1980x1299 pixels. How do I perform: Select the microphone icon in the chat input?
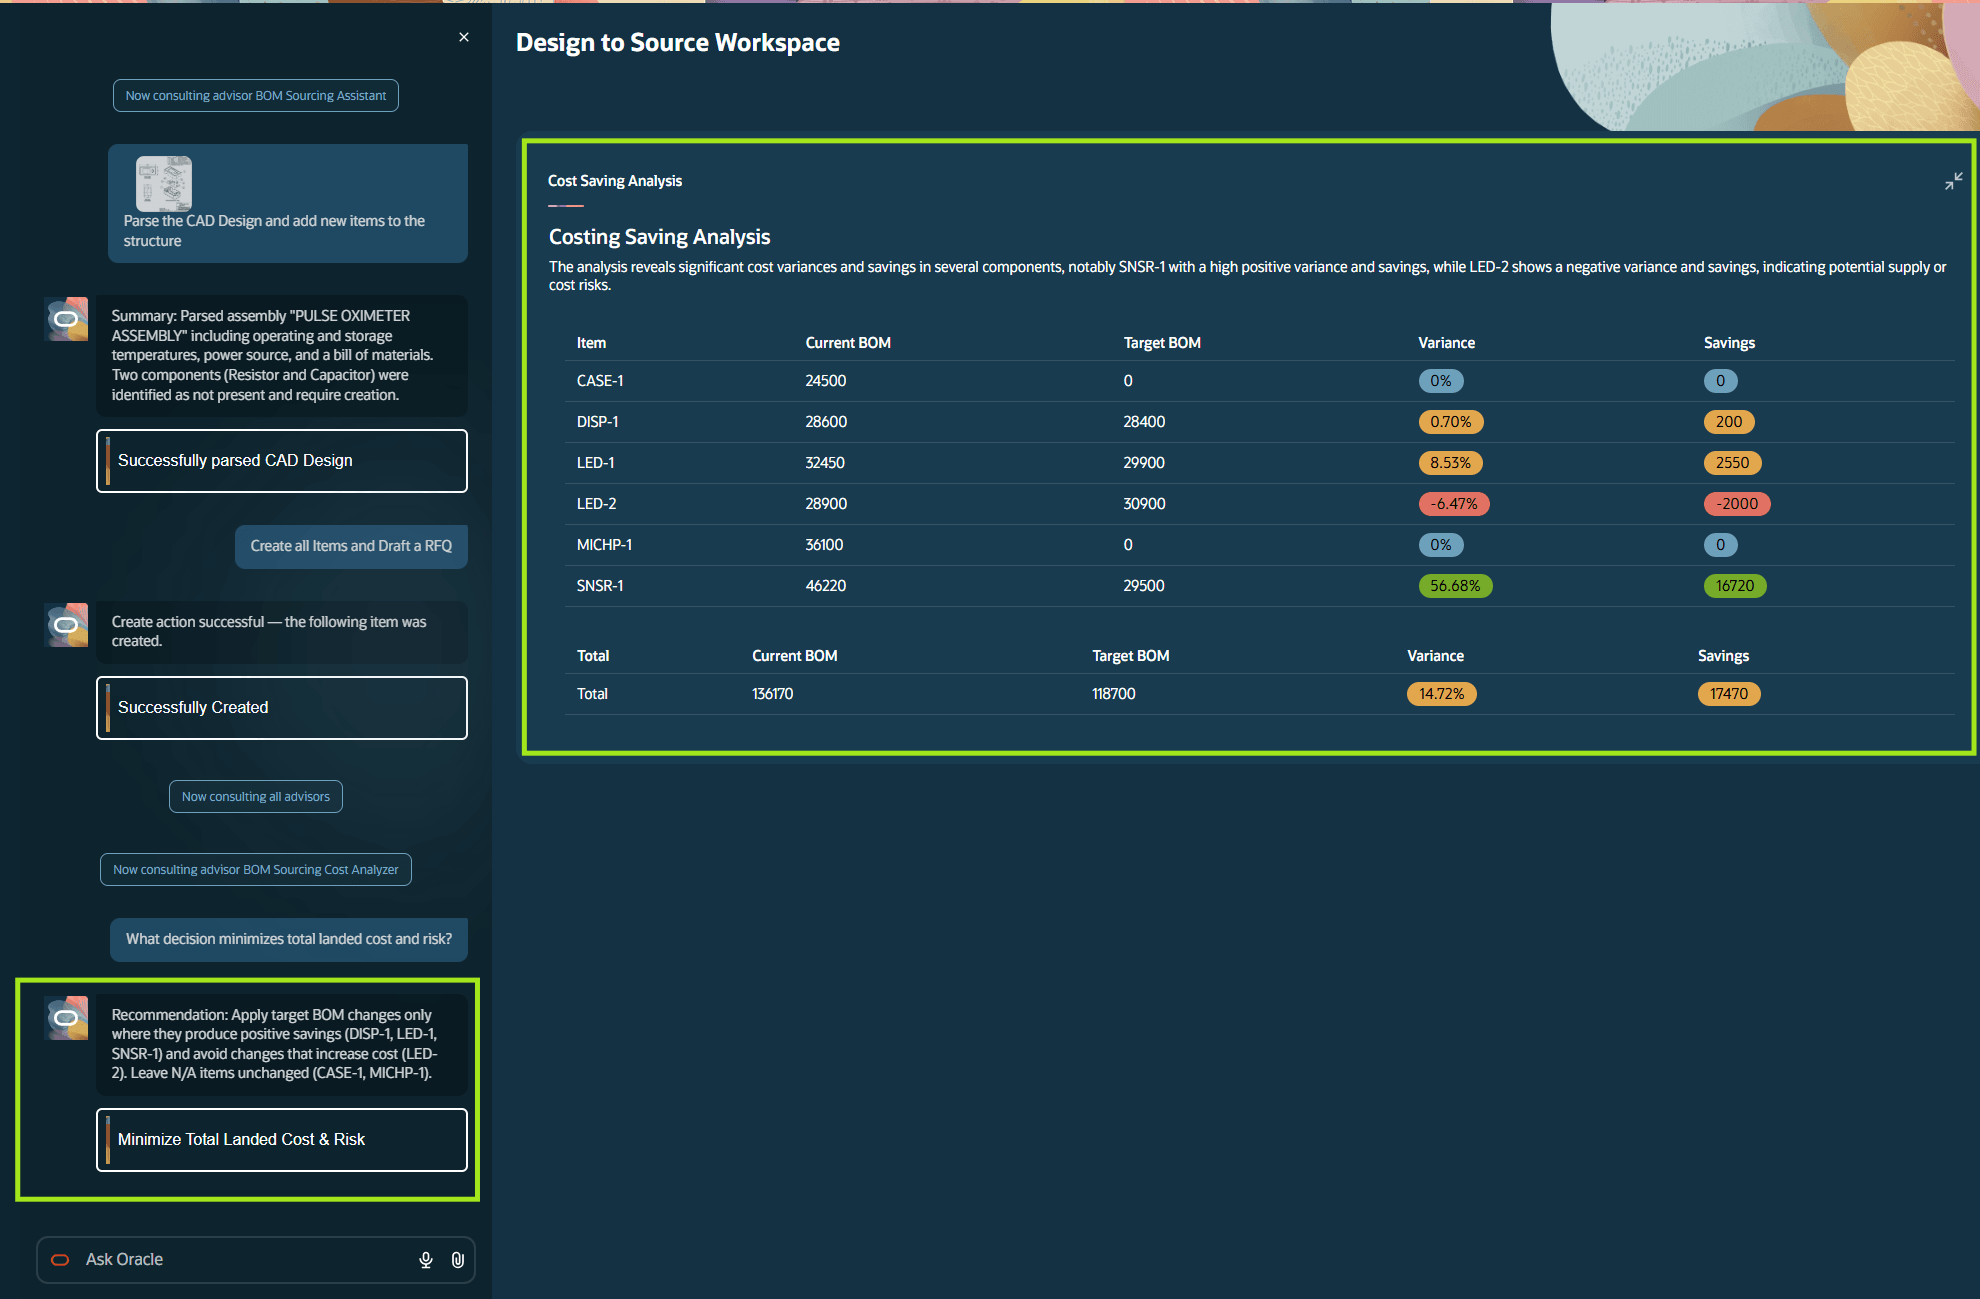(426, 1260)
